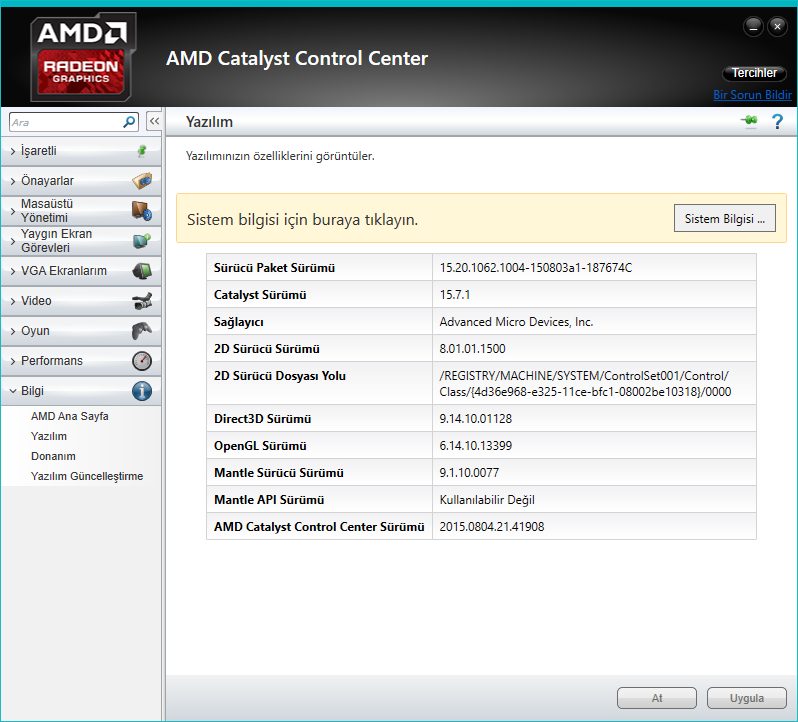Viewport: 798px width, 722px height.
Task: Click the Uygula apply button
Action: coord(747,698)
